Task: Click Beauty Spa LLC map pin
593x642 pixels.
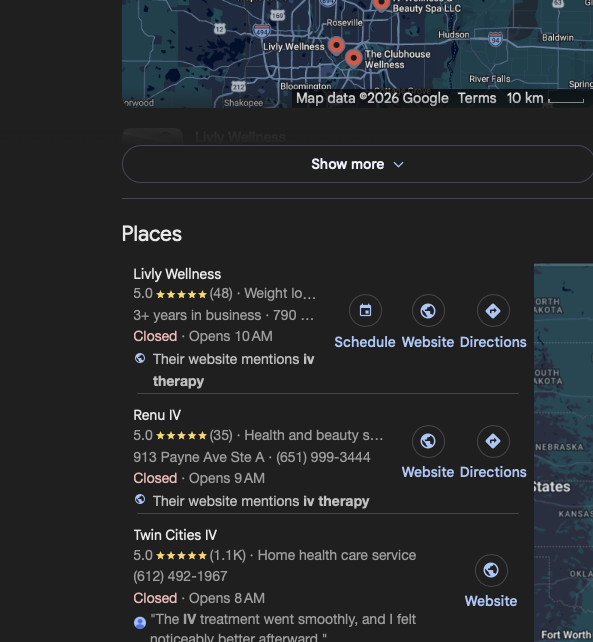Action: click(x=381, y=5)
